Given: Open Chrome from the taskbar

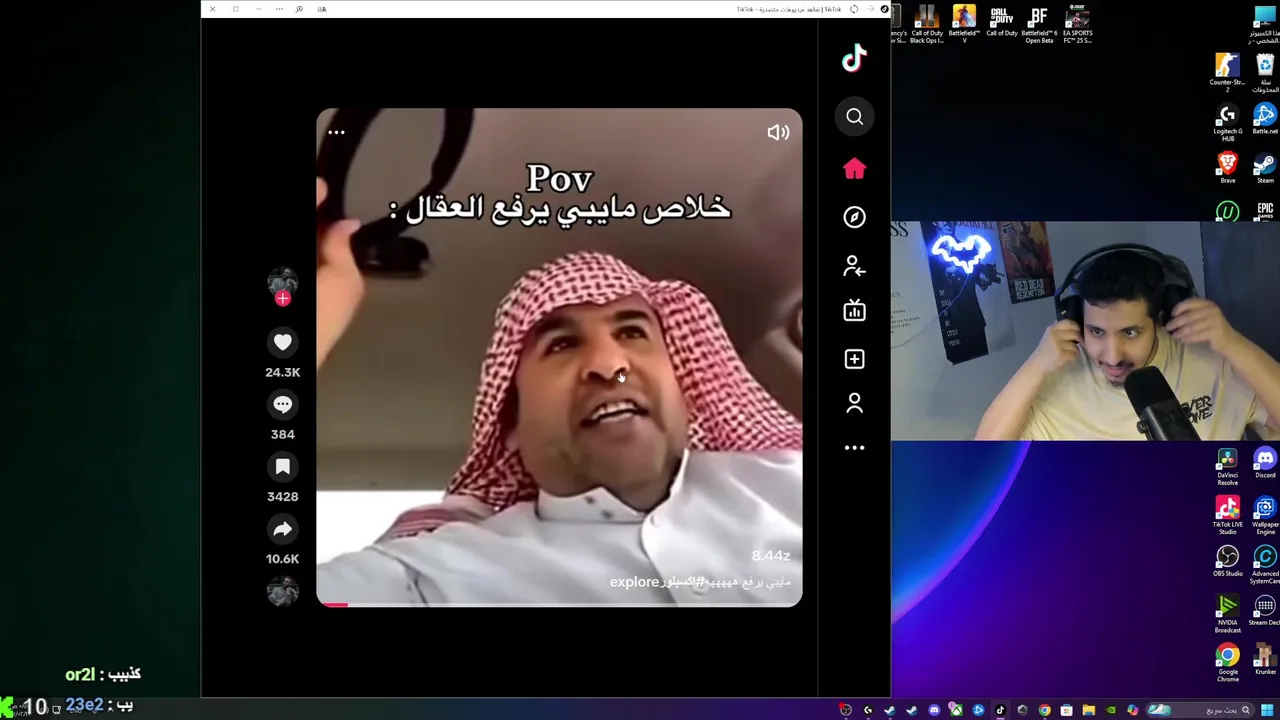Looking at the screenshot, I should tap(1044, 710).
